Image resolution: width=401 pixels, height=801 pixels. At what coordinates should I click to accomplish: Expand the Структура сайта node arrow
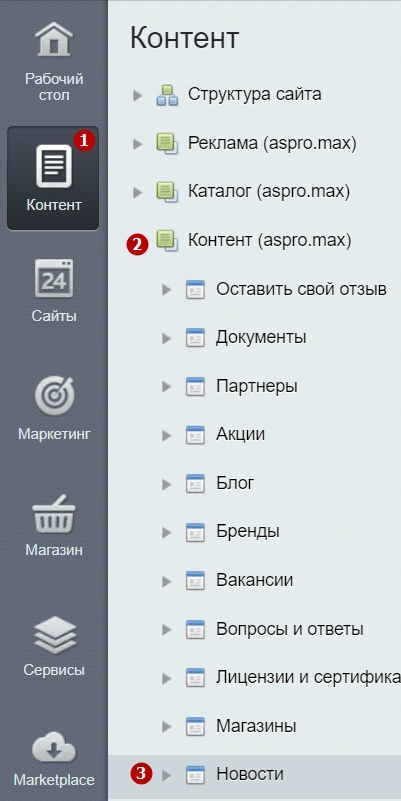pos(137,96)
